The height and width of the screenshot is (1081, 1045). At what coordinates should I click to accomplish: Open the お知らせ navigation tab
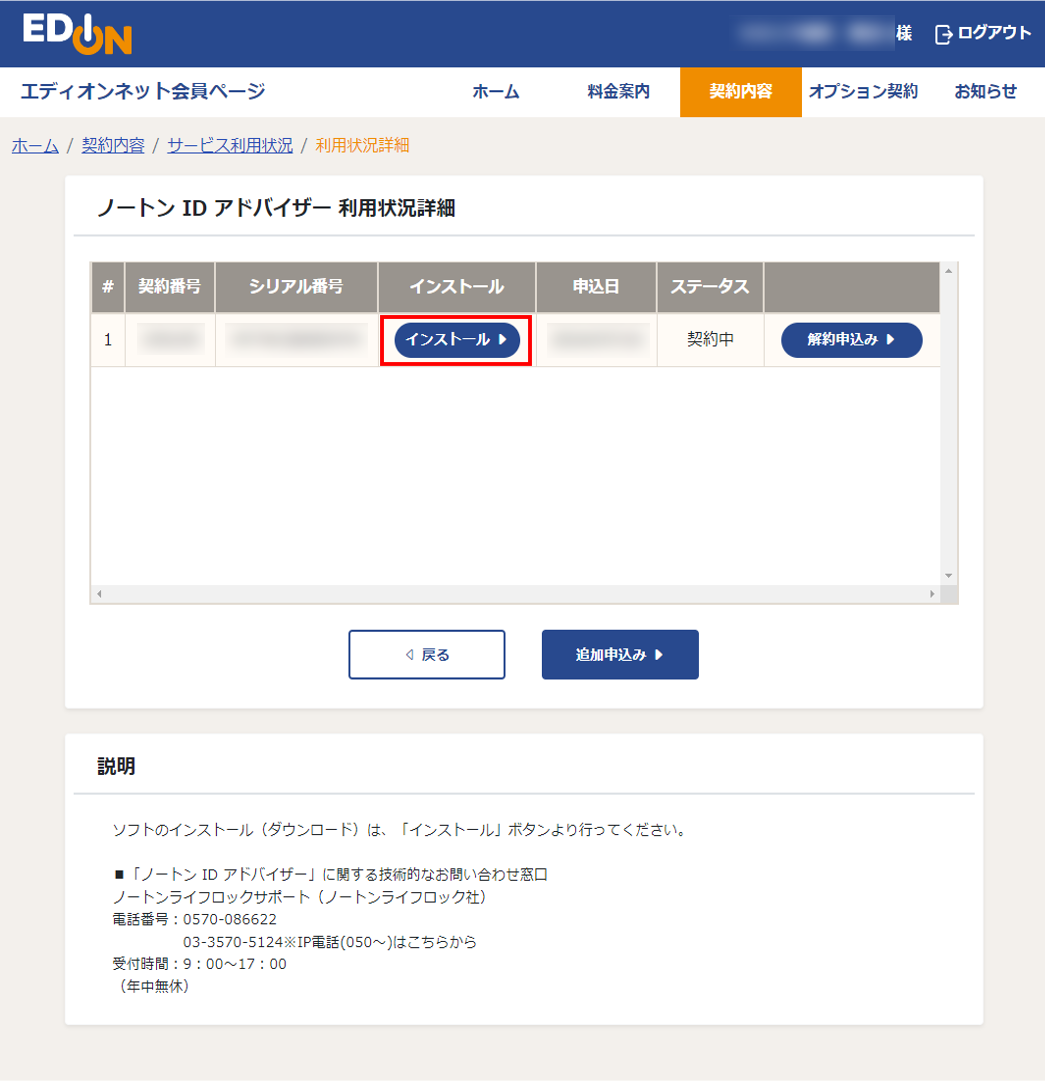pos(985,92)
